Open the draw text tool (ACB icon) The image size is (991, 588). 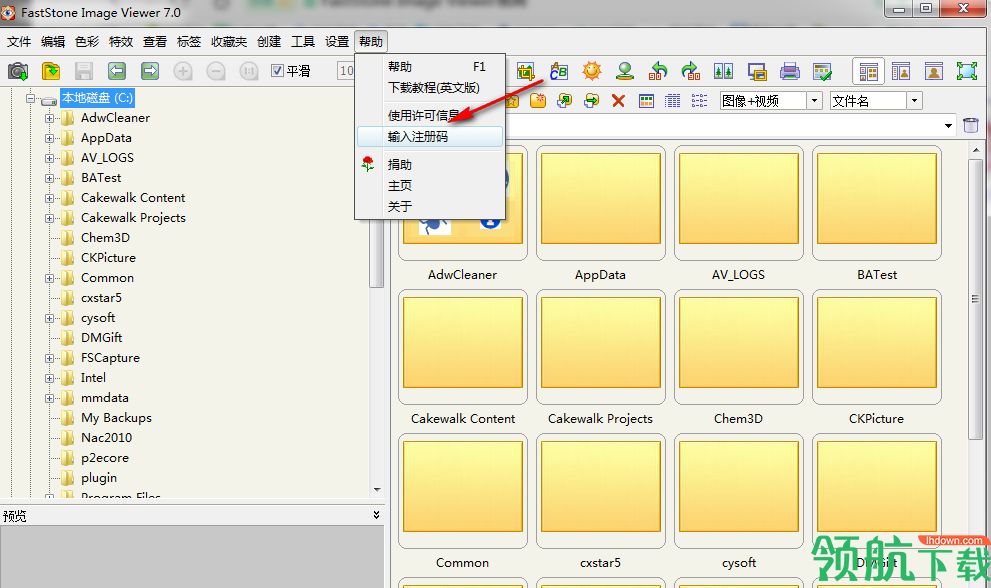coord(559,71)
